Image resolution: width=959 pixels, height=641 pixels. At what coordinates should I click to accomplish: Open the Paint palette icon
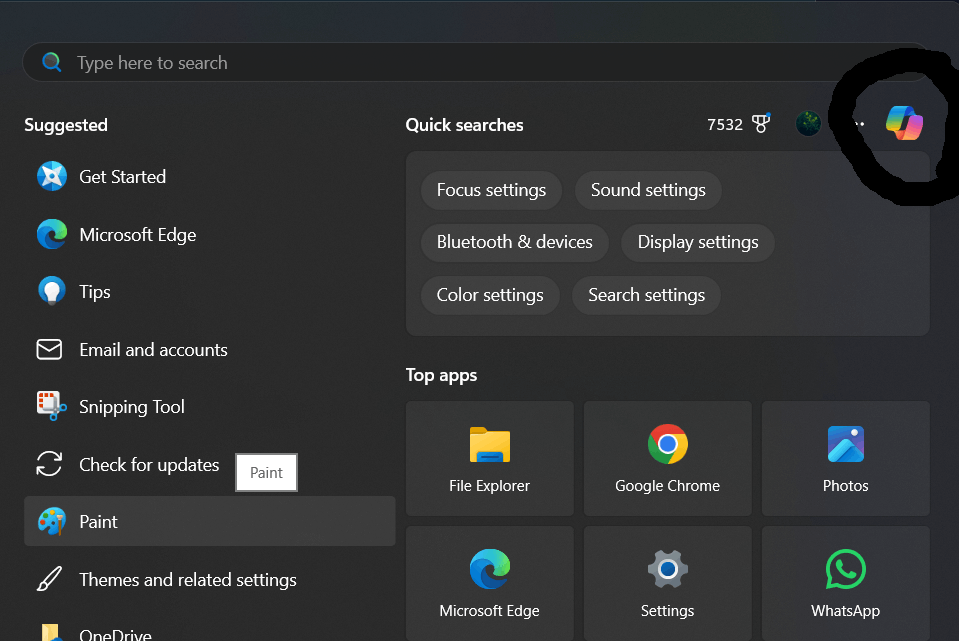tap(51, 521)
